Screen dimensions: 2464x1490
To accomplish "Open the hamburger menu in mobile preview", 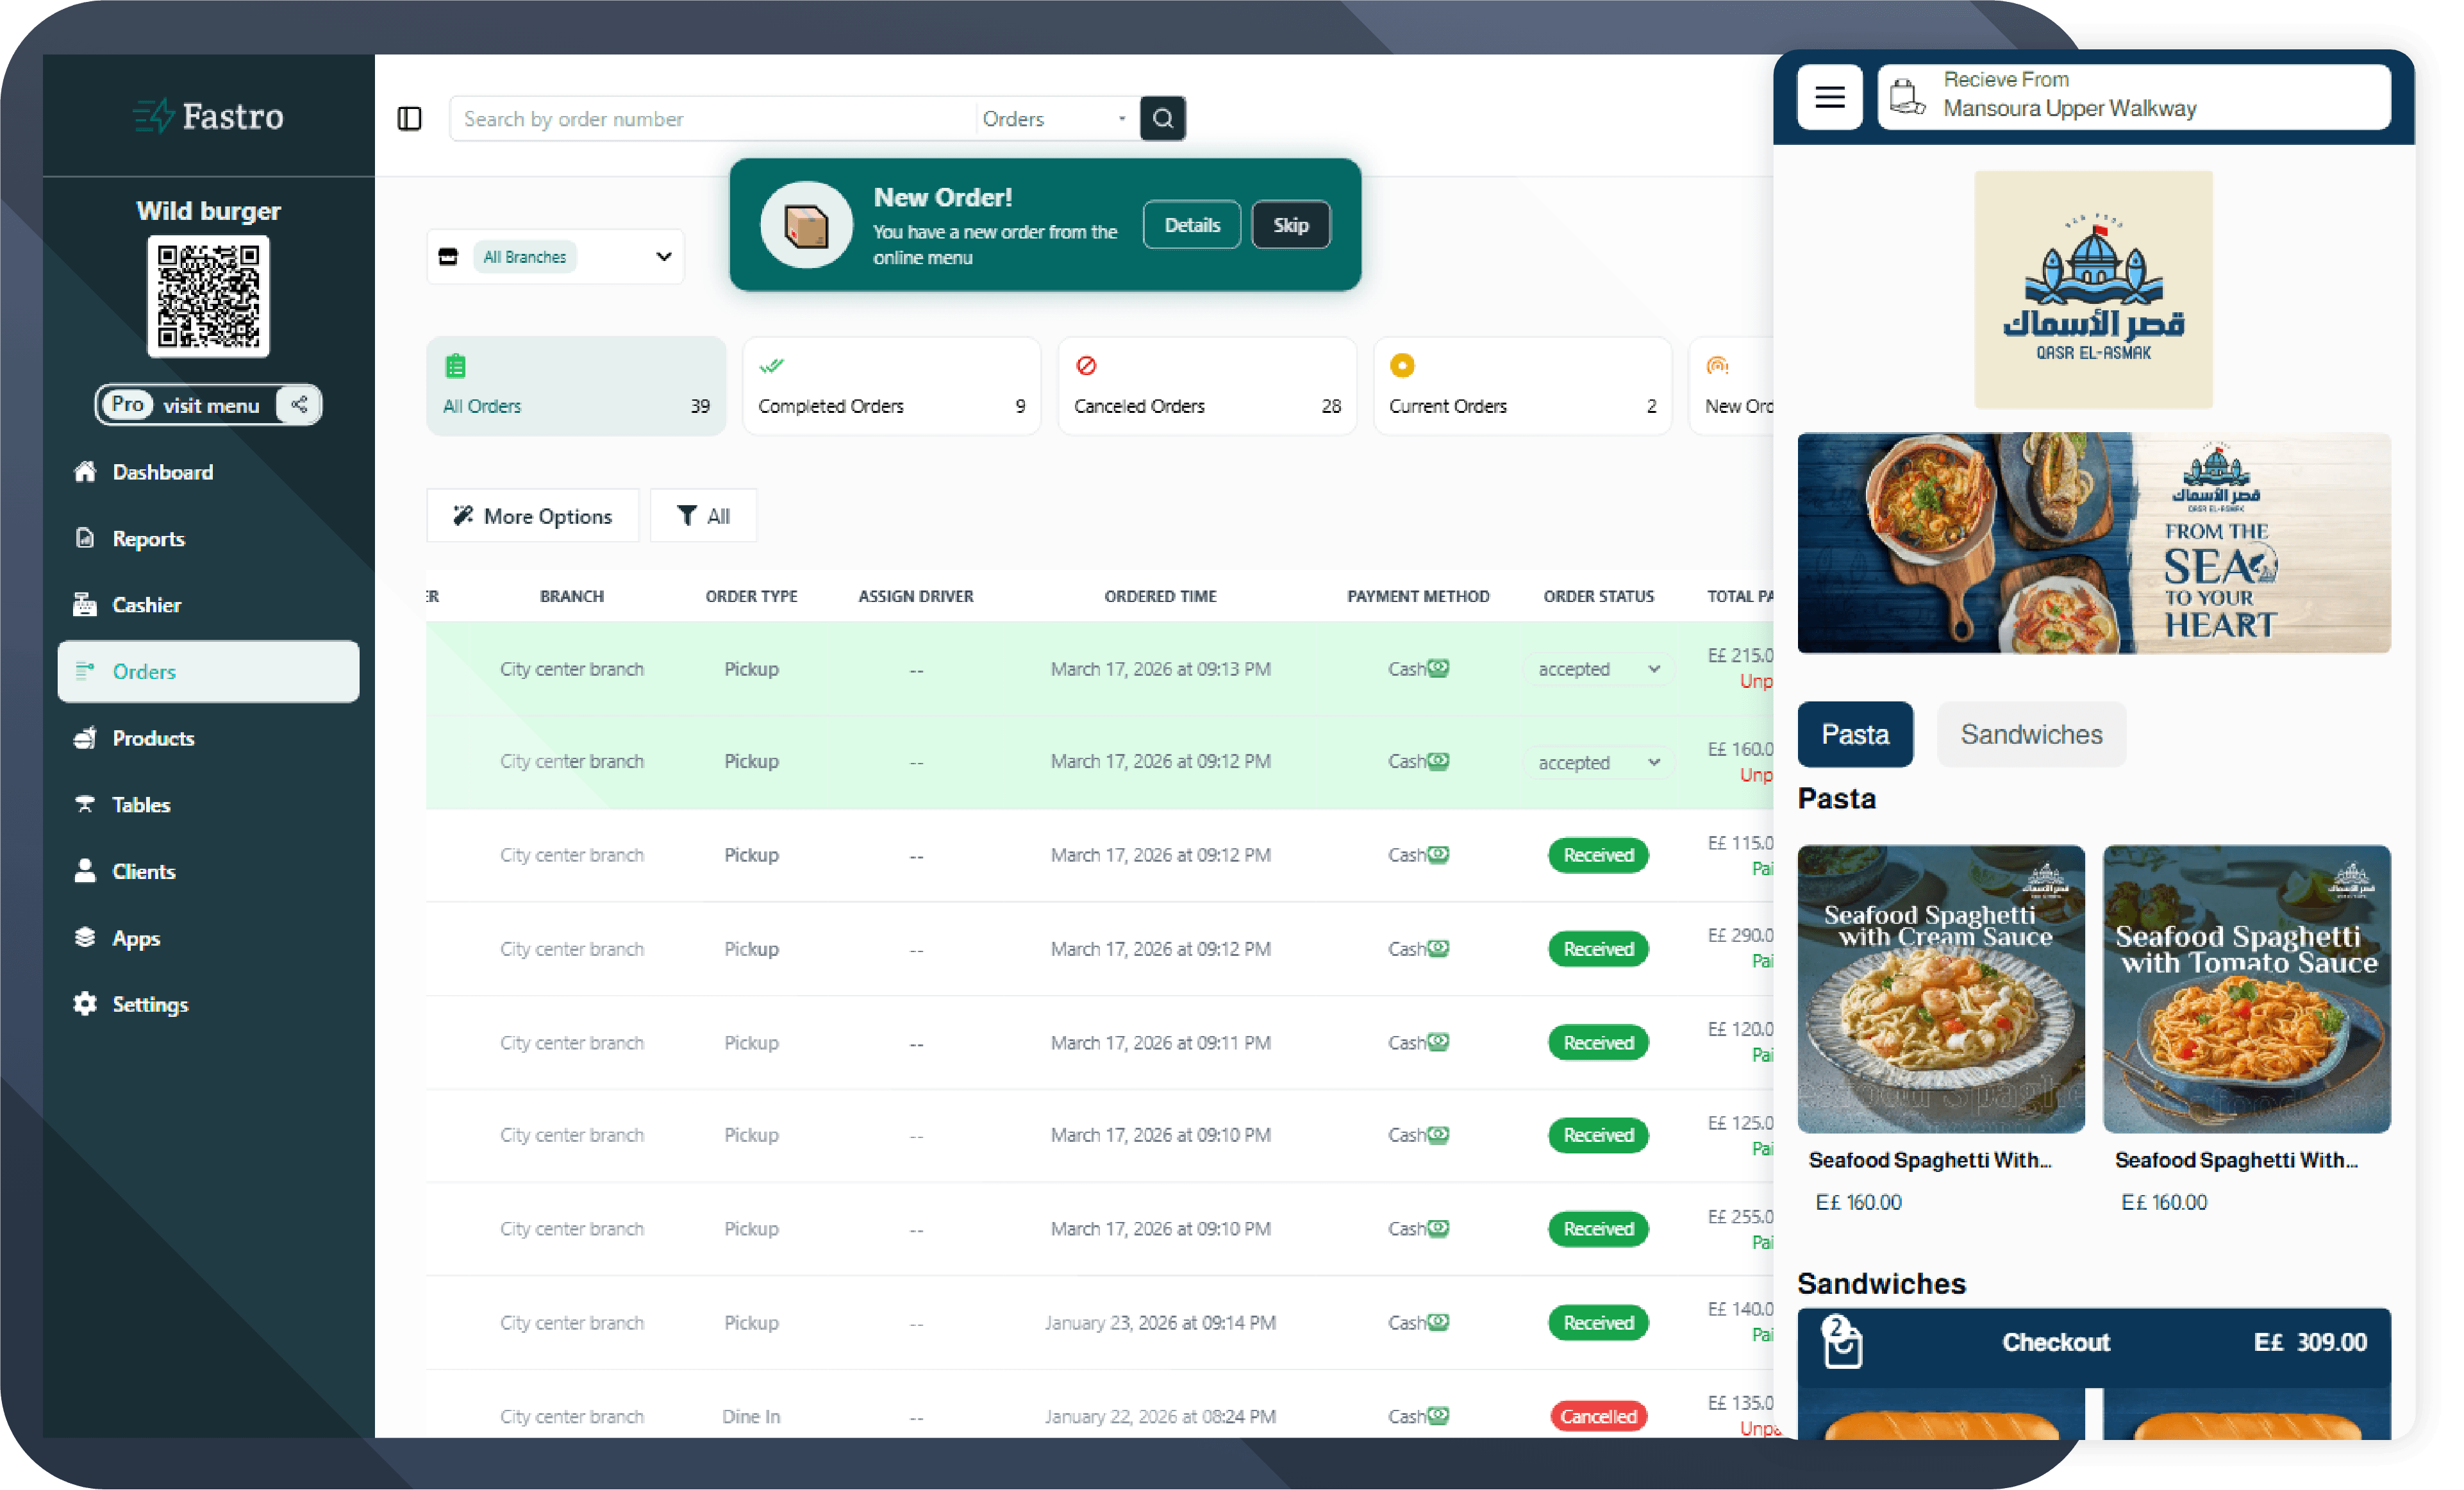I will point(1829,97).
